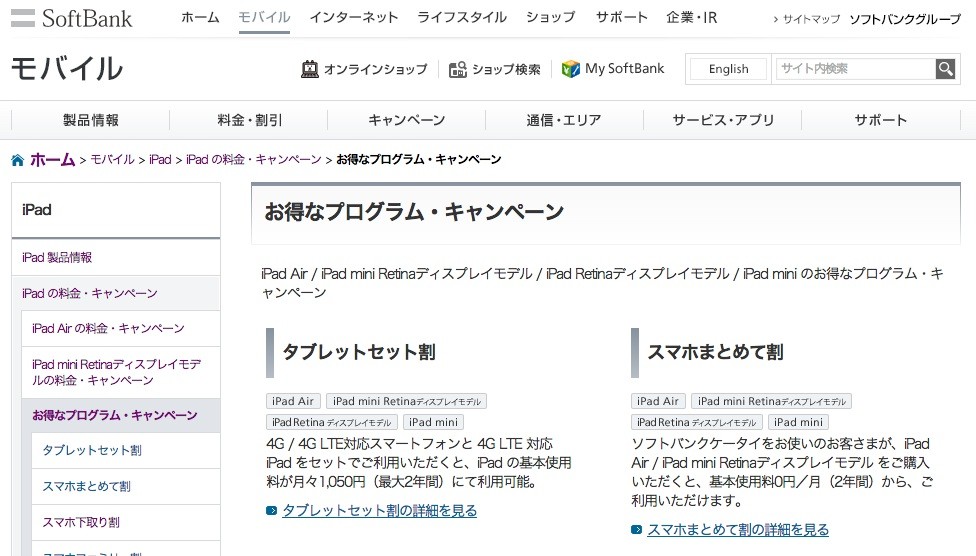Open iPad Air の料金・キャンペーン sidebar item
The height and width of the screenshot is (556, 976).
point(121,329)
